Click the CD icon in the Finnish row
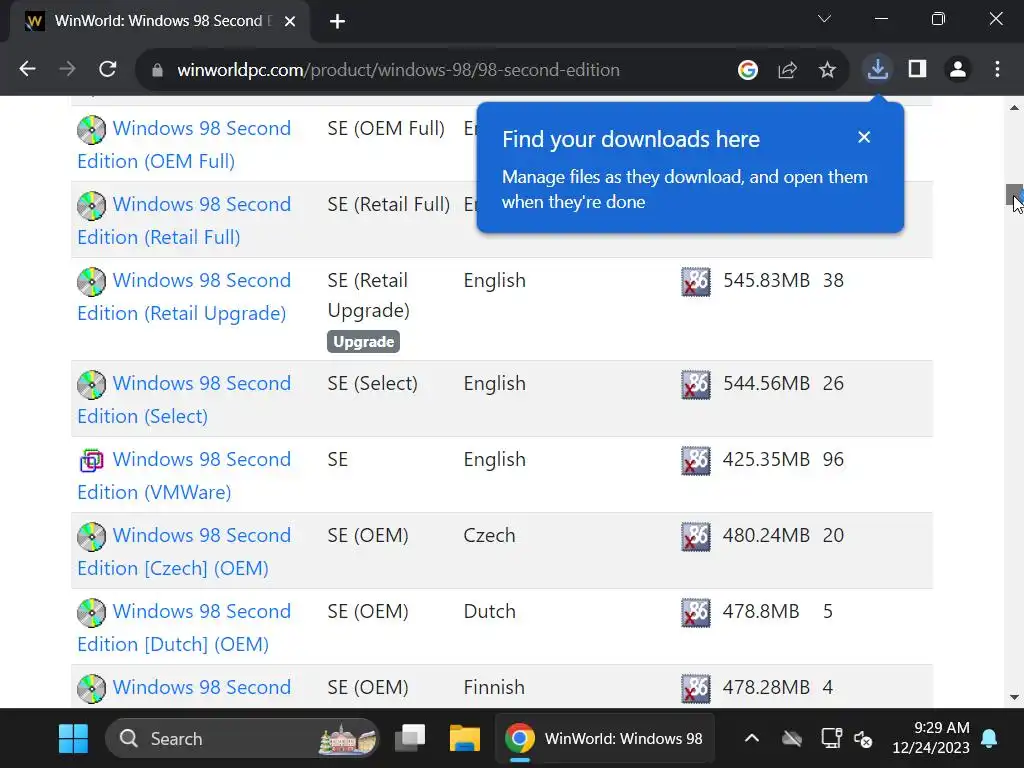The height and width of the screenshot is (768, 1024). (x=91, y=688)
